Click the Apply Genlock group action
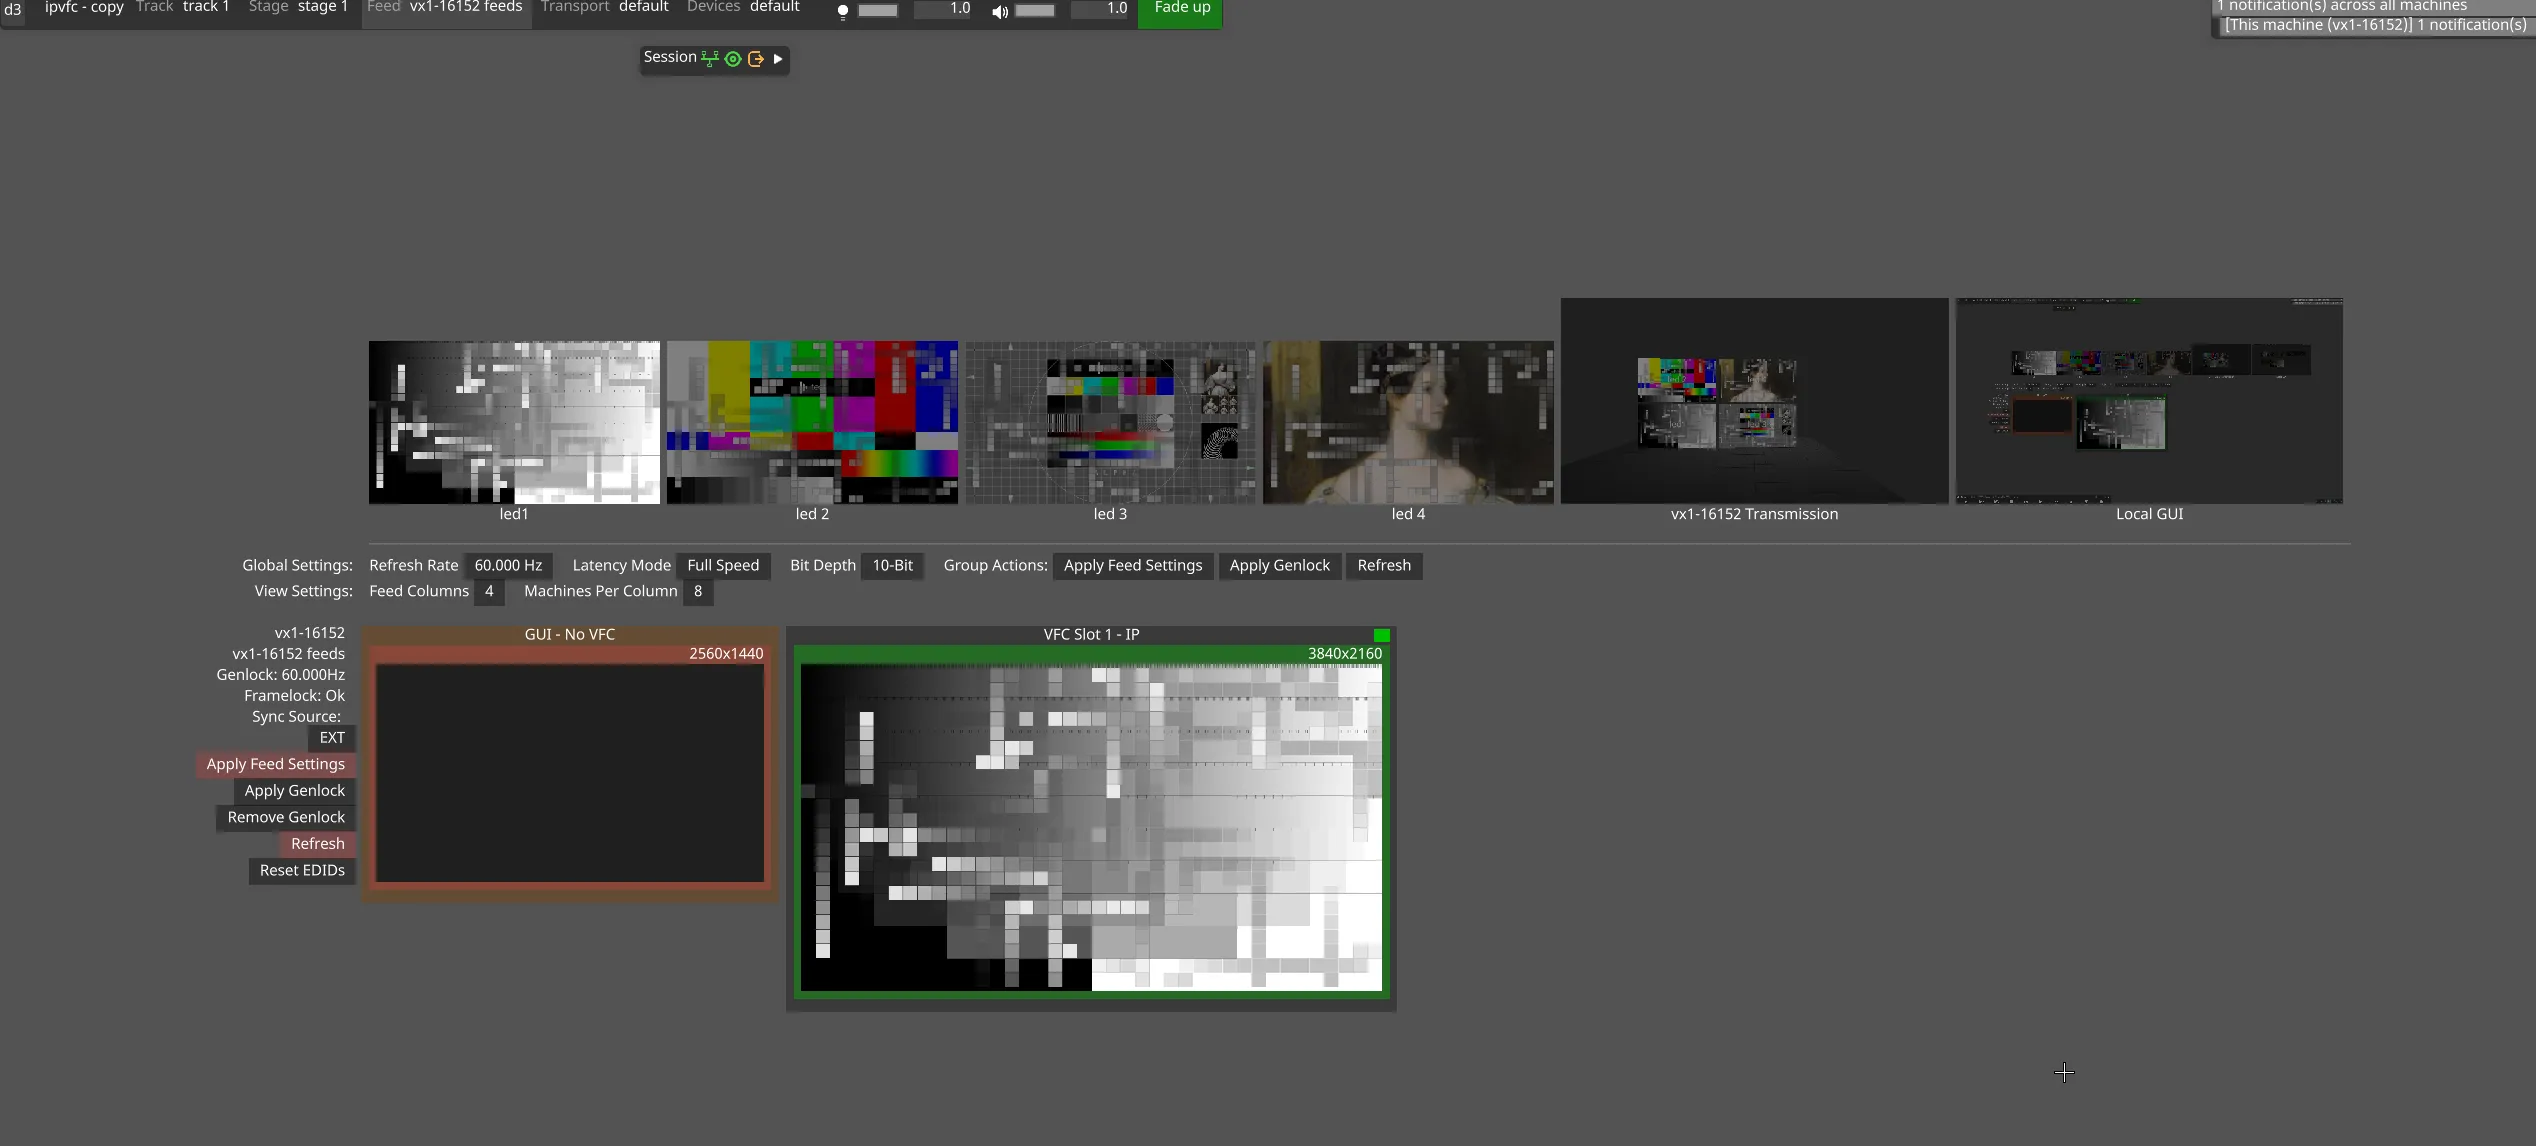The width and height of the screenshot is (2536, 1146). 1279,564
